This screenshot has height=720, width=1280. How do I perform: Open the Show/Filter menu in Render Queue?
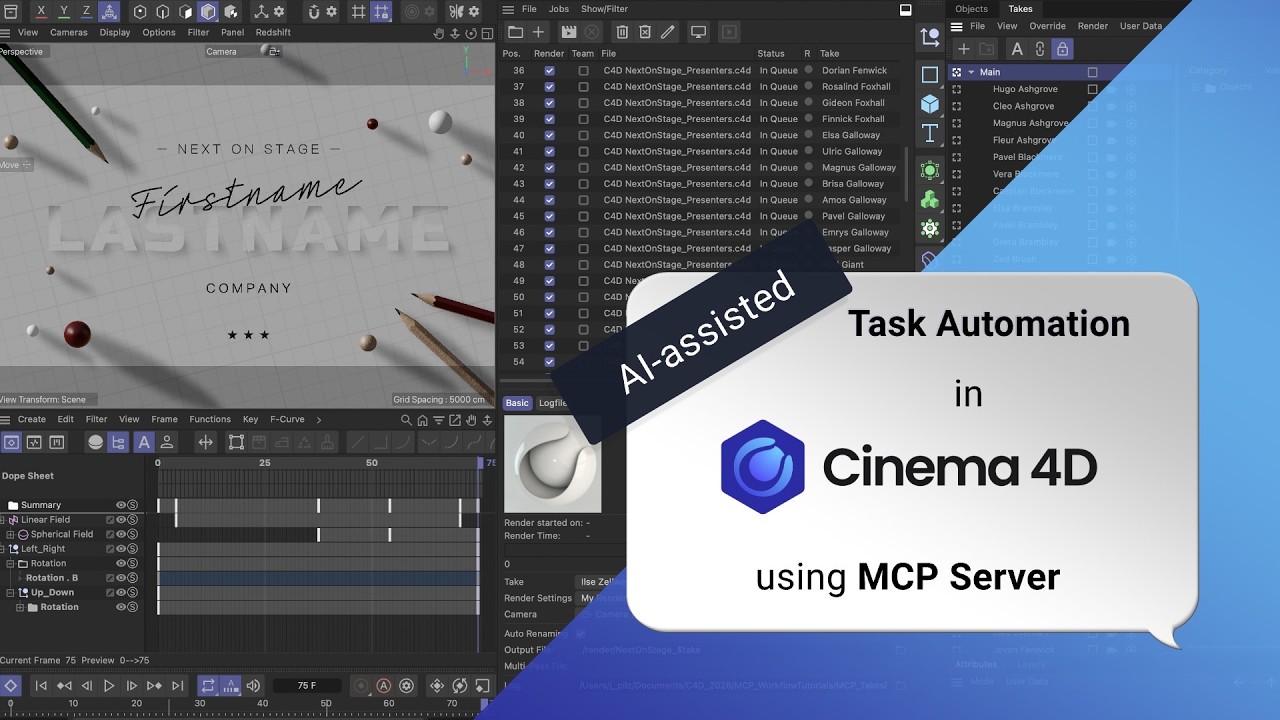[603, 9]
